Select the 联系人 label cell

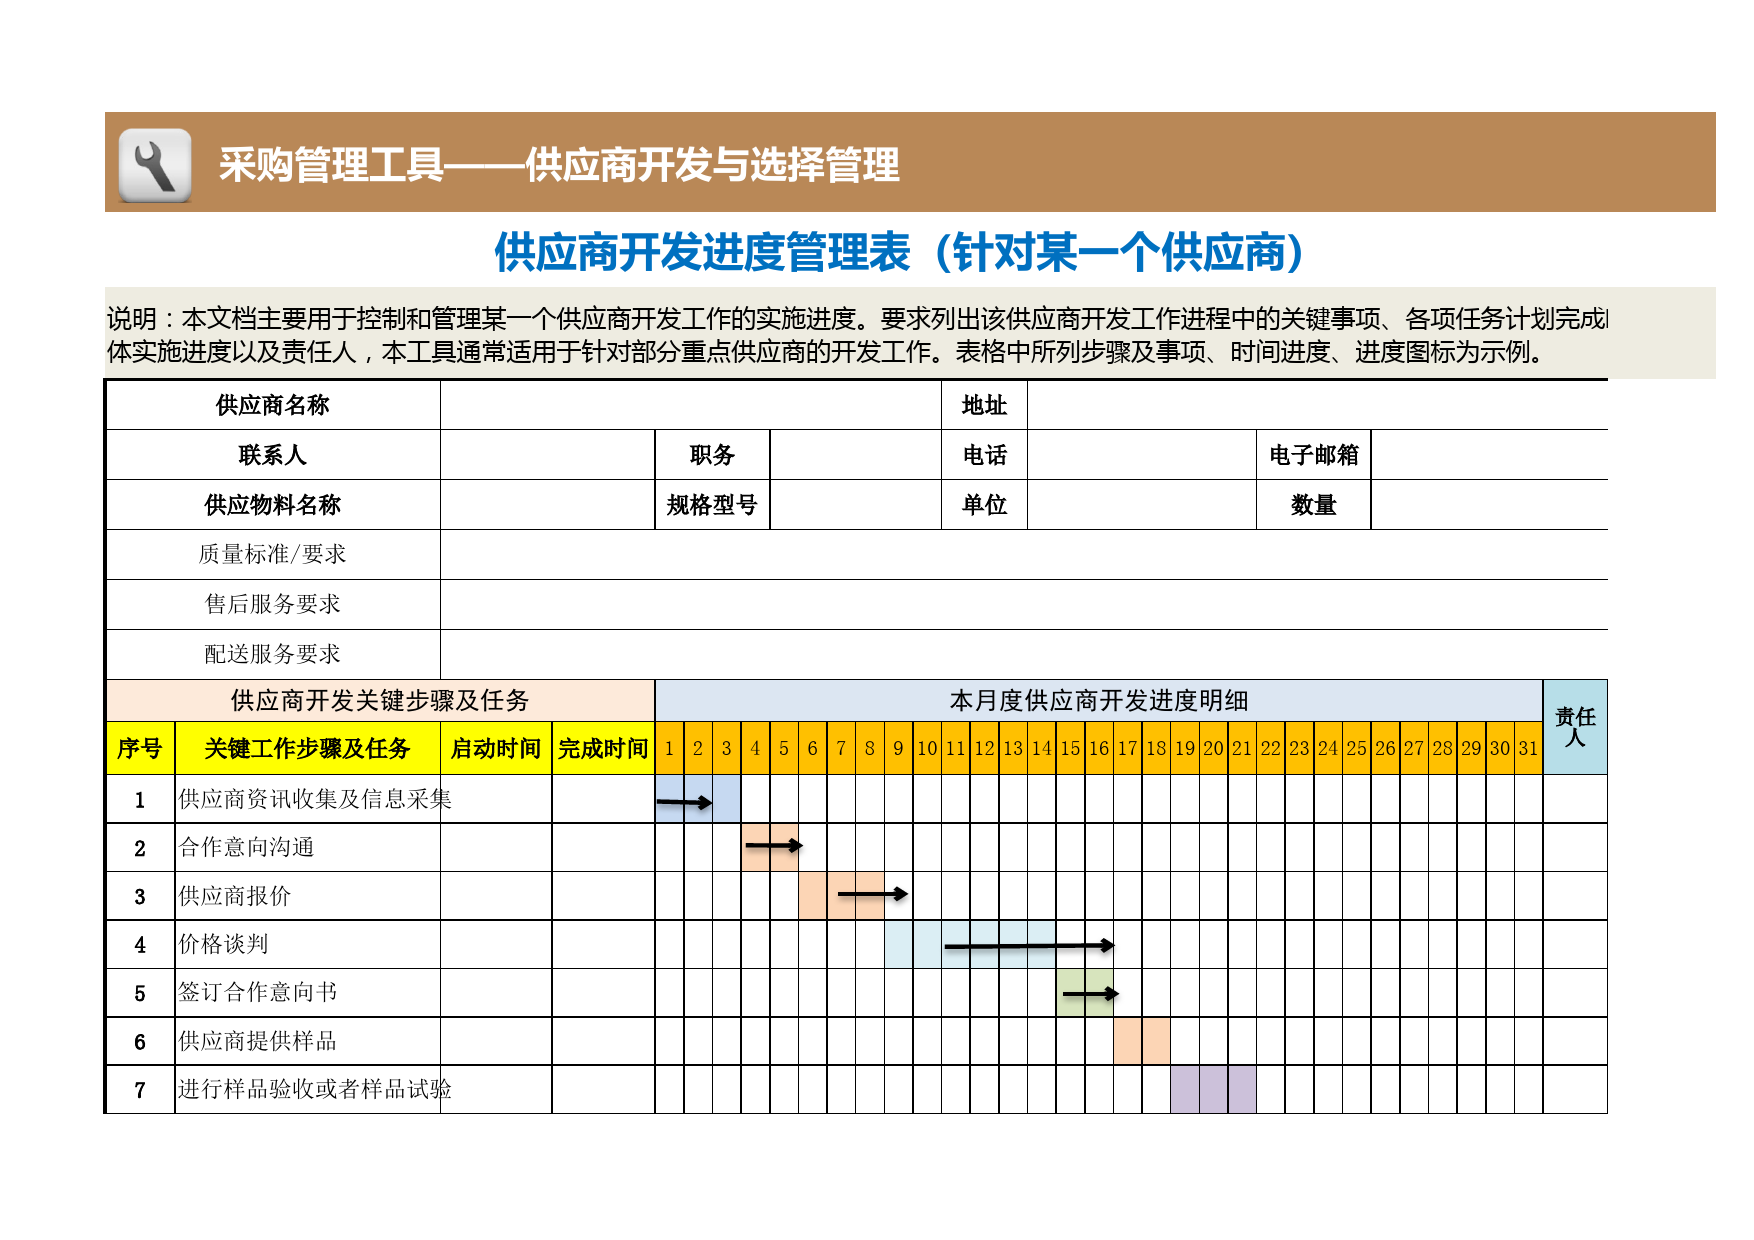click(273, 455)
